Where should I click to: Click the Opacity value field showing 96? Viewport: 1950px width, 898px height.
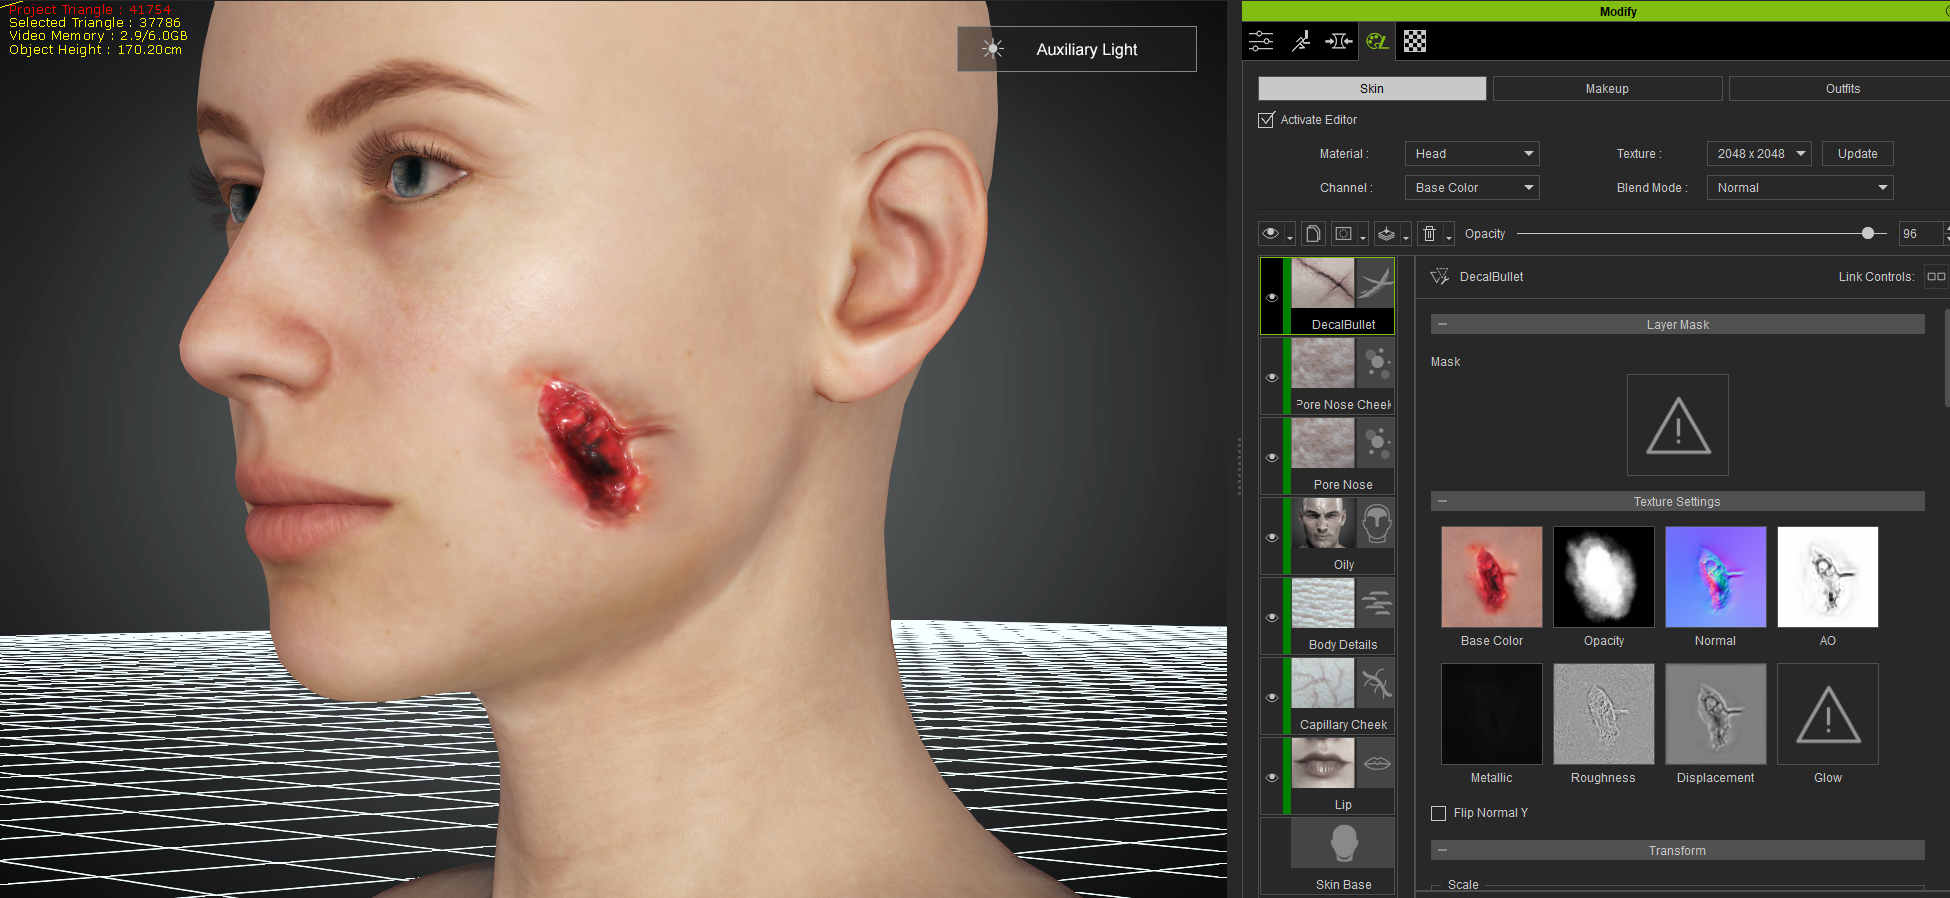[x=1920, y=234]
